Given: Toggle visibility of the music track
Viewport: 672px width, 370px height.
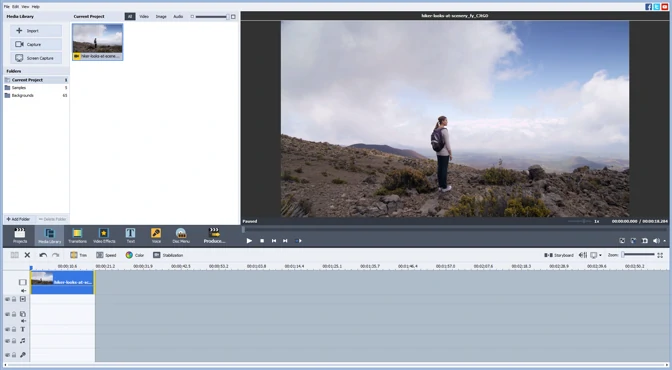Looking at the screenshot, I should pos(7,341).
